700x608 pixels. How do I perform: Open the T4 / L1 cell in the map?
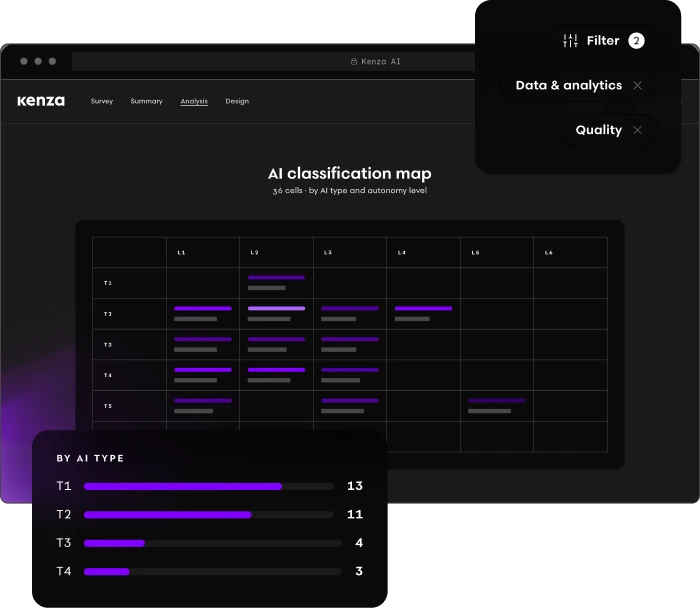click(203, 375)
